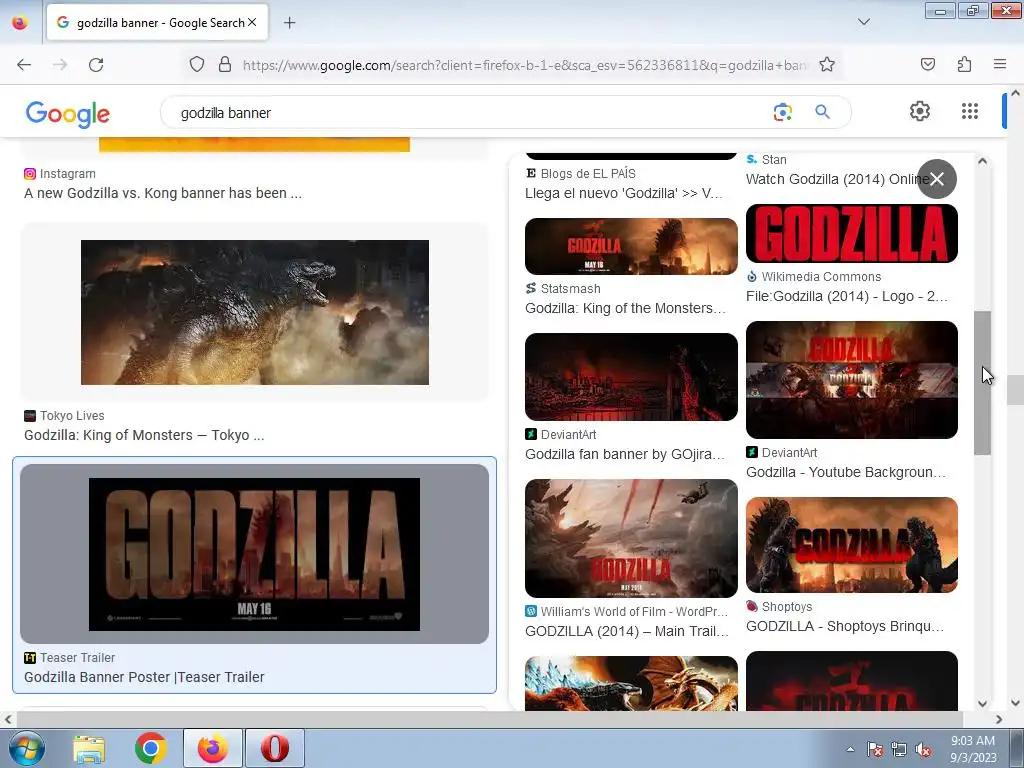
Task: Open the William's World of Film thumbnail
Action: 632,538
